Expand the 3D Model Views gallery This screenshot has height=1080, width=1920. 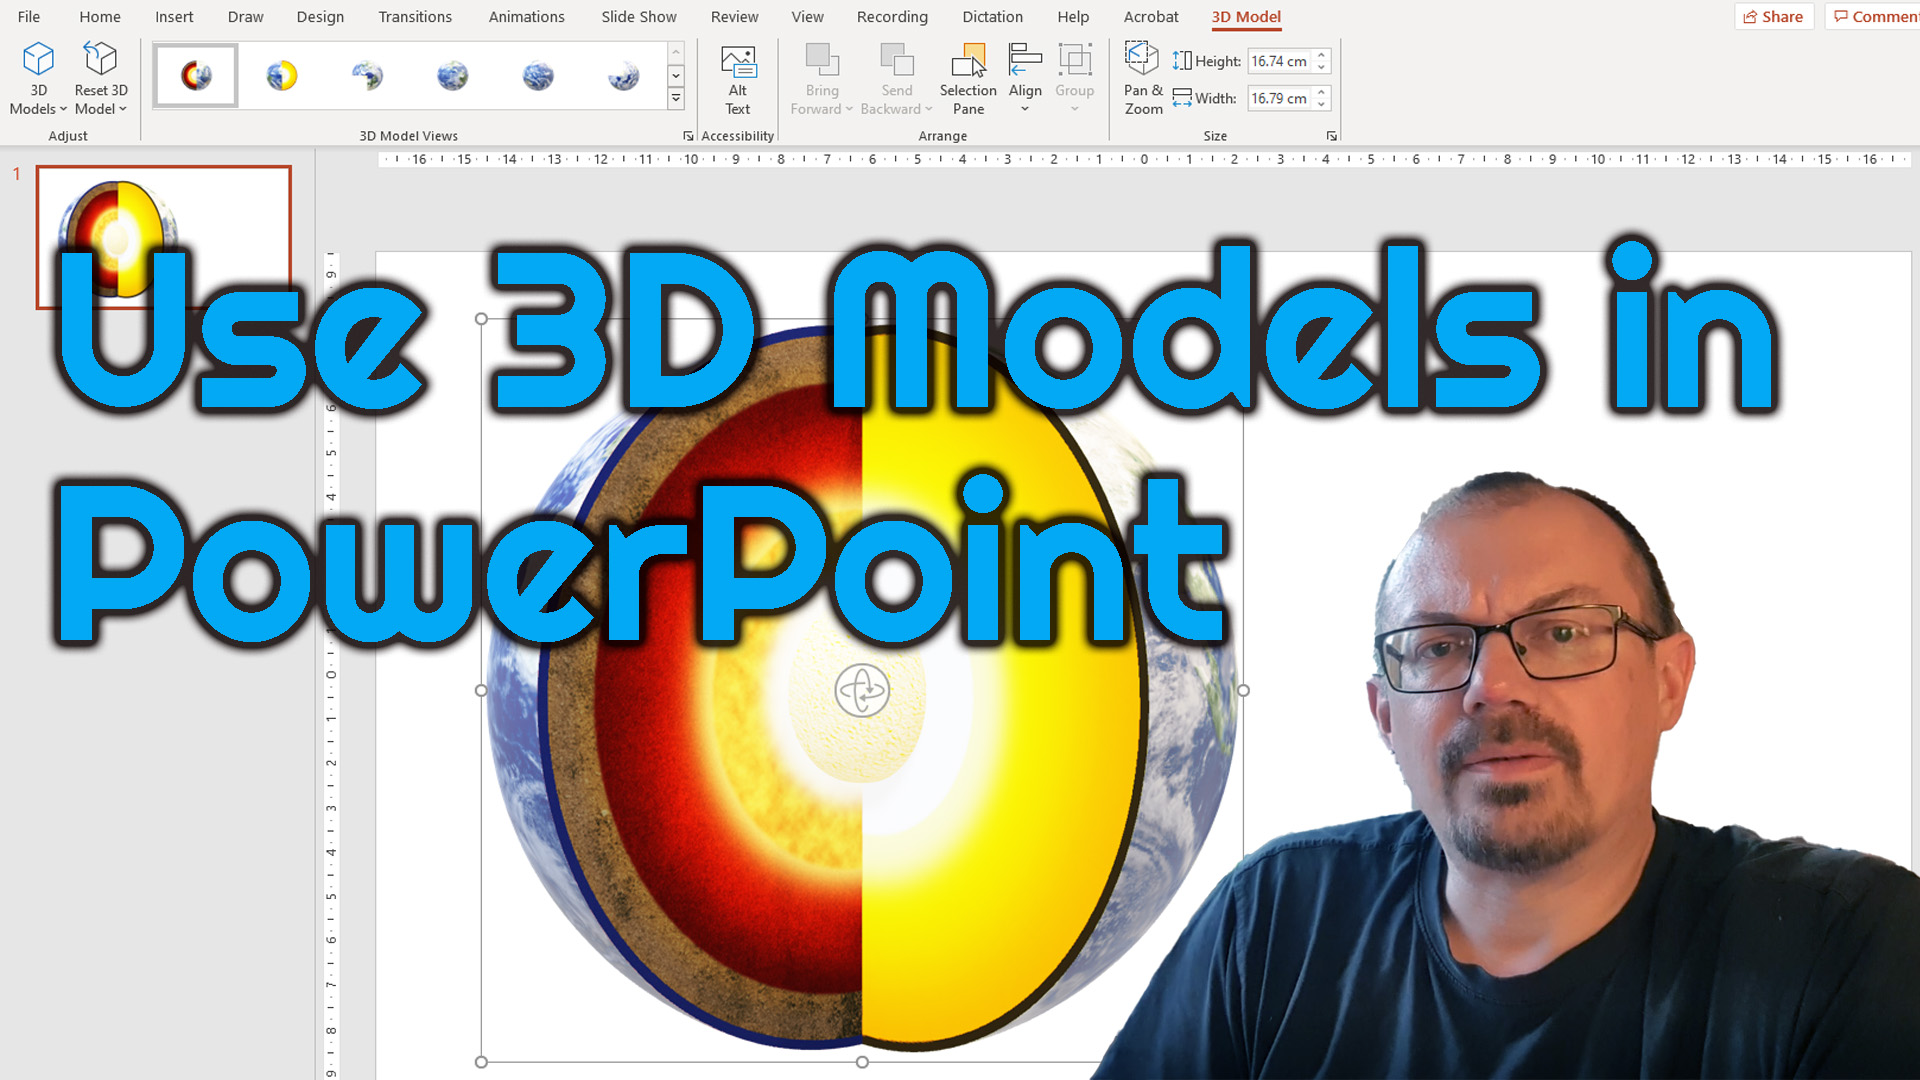coord(676,98)
